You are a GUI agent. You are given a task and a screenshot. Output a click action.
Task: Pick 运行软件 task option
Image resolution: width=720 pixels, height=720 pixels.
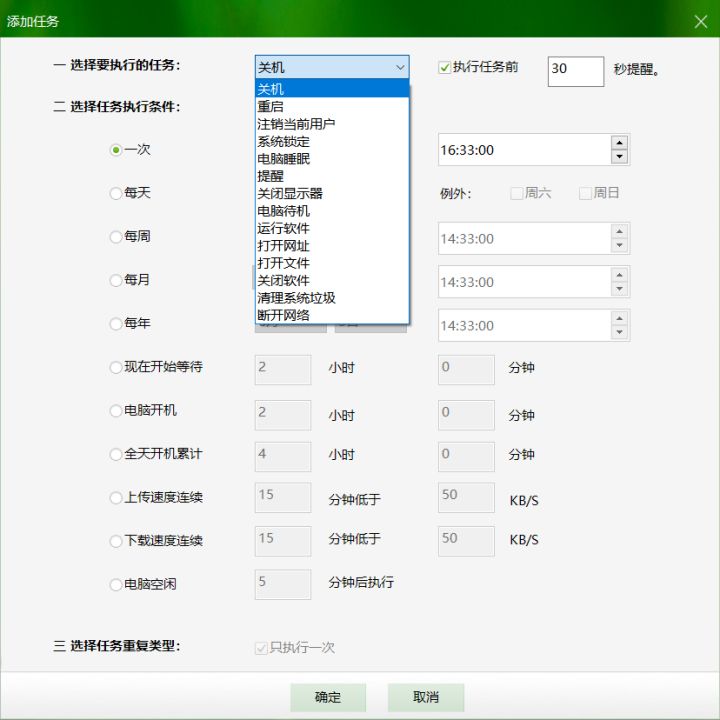tap(332, 228)
